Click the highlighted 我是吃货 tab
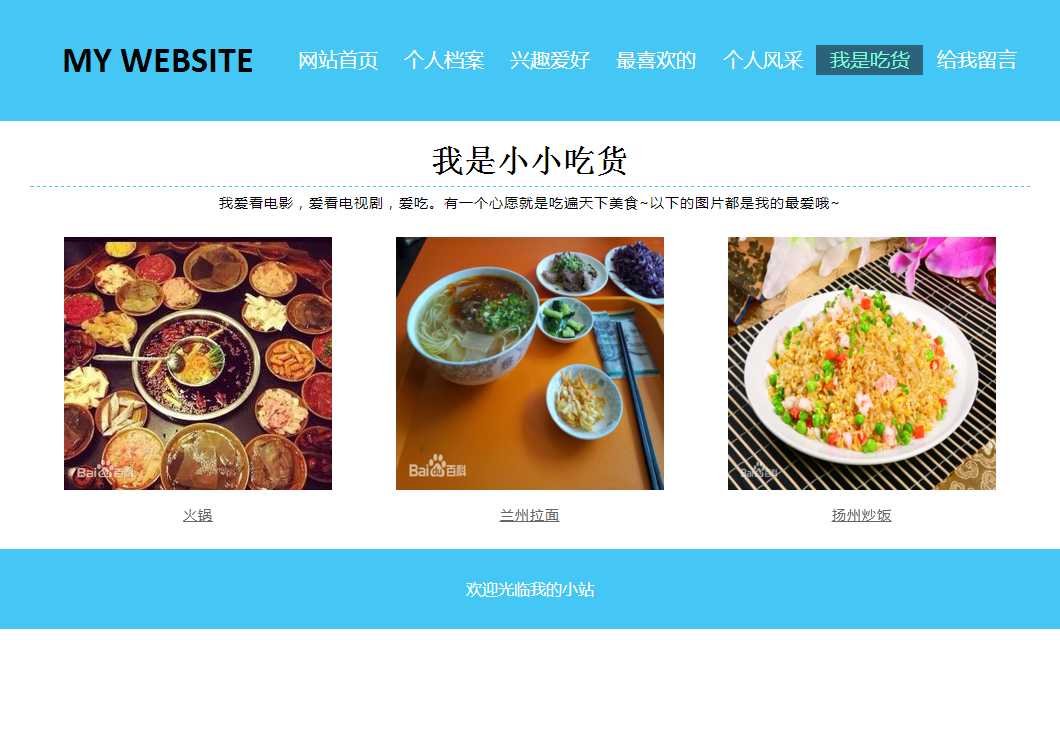 [x=869, y=60]
